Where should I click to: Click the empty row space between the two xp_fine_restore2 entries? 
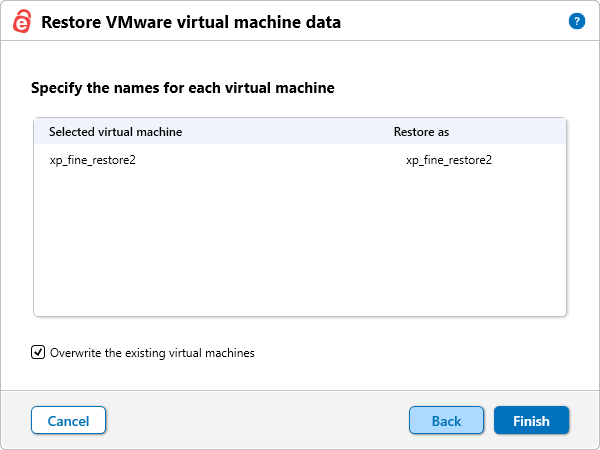[x=270, y=160]
